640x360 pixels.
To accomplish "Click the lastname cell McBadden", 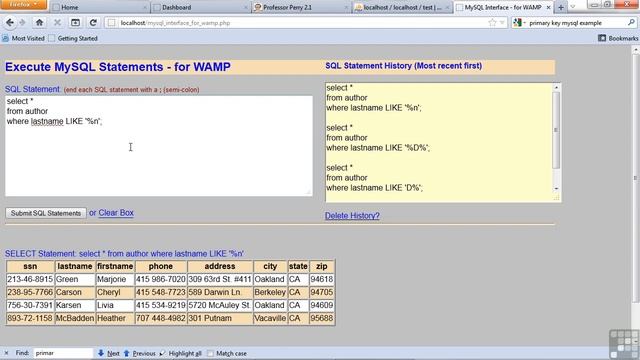I will [x=75, y=318].
